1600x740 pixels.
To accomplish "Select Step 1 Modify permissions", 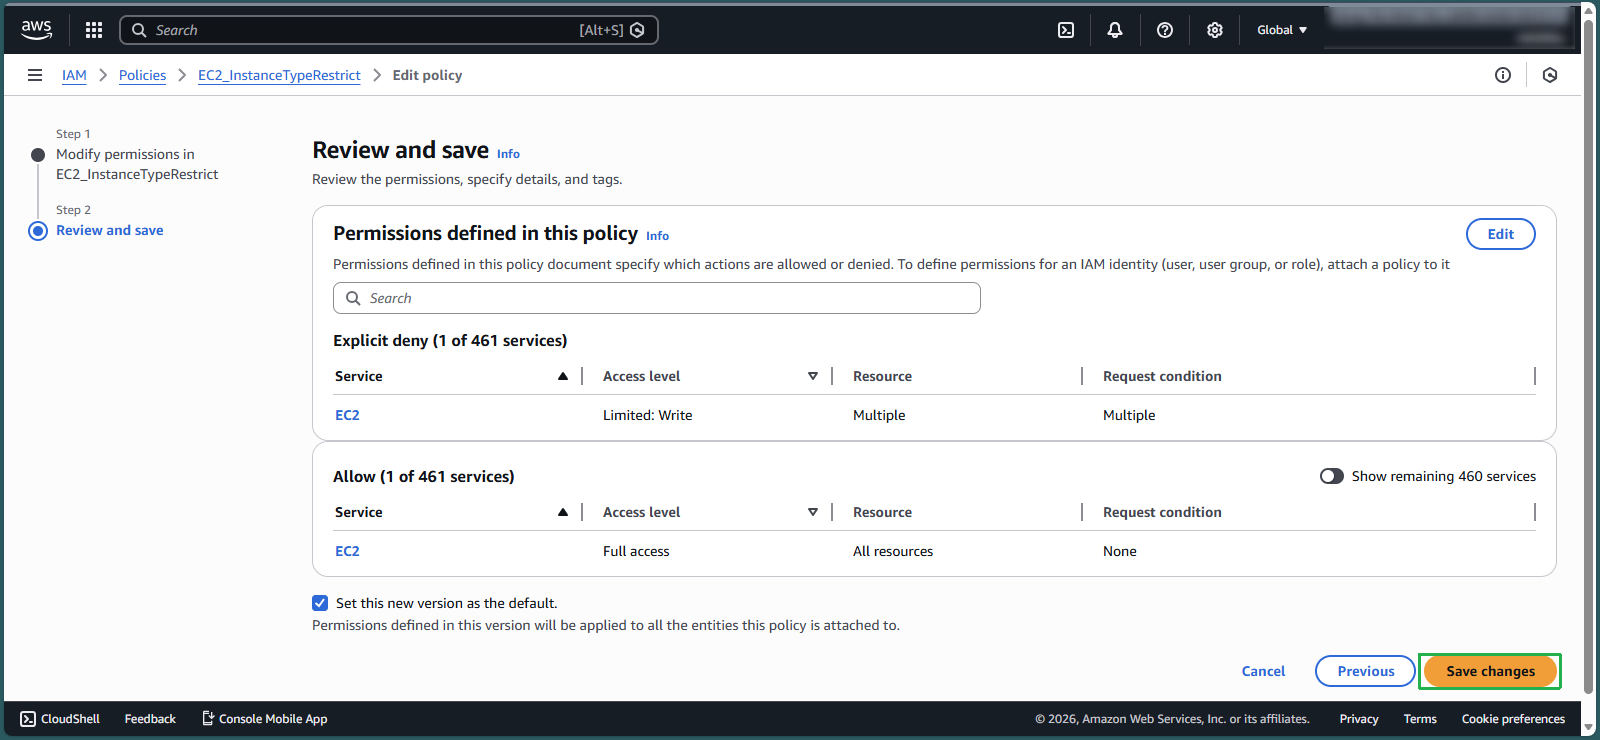I will pyautogui.click(x=137, y=164).
